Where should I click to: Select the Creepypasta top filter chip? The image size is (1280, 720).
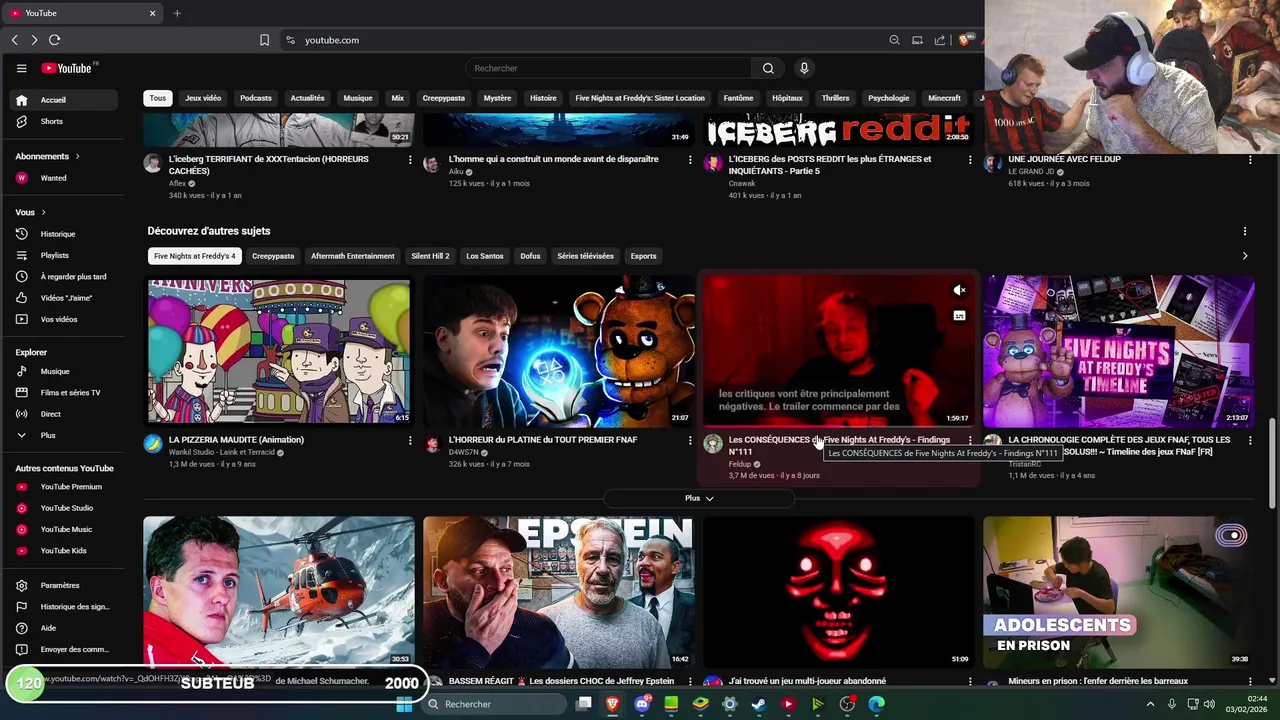[x=444, y=98]
